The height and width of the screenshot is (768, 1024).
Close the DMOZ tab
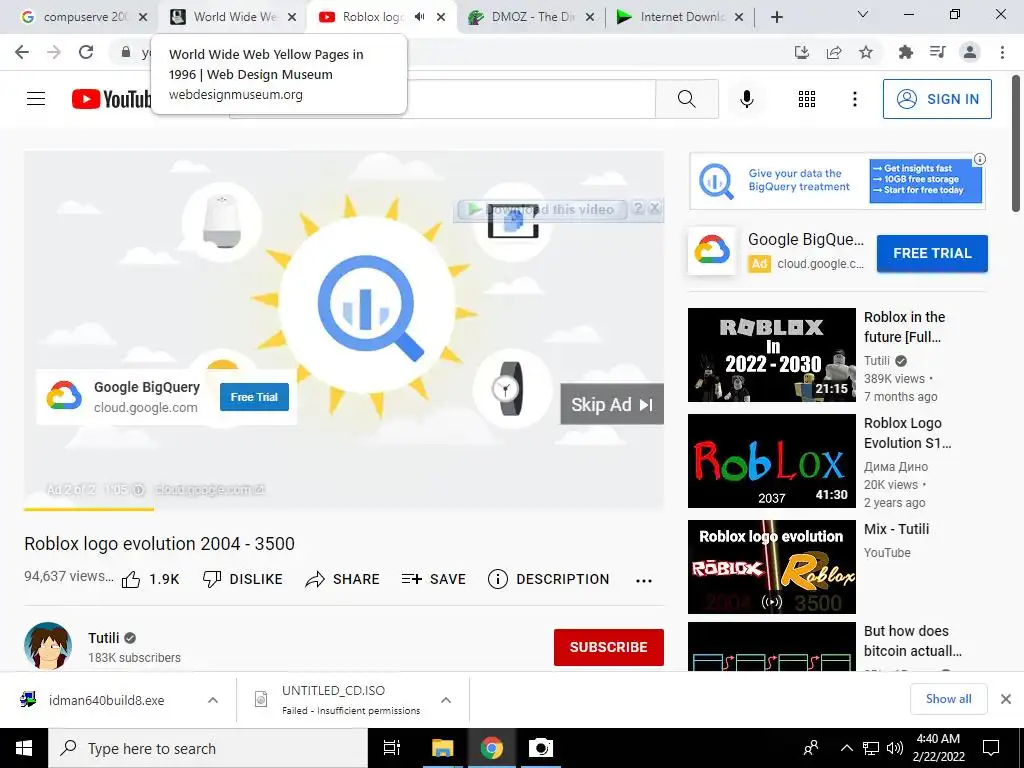click(590, 17)
